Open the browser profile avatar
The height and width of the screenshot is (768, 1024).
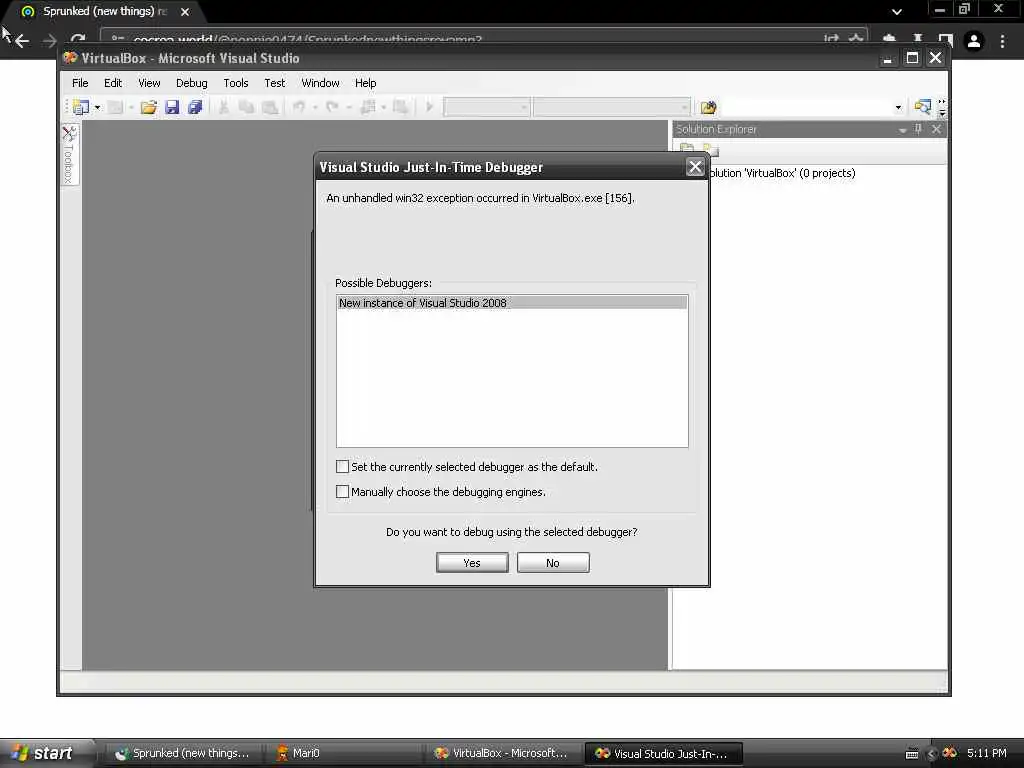coord(974,41)
